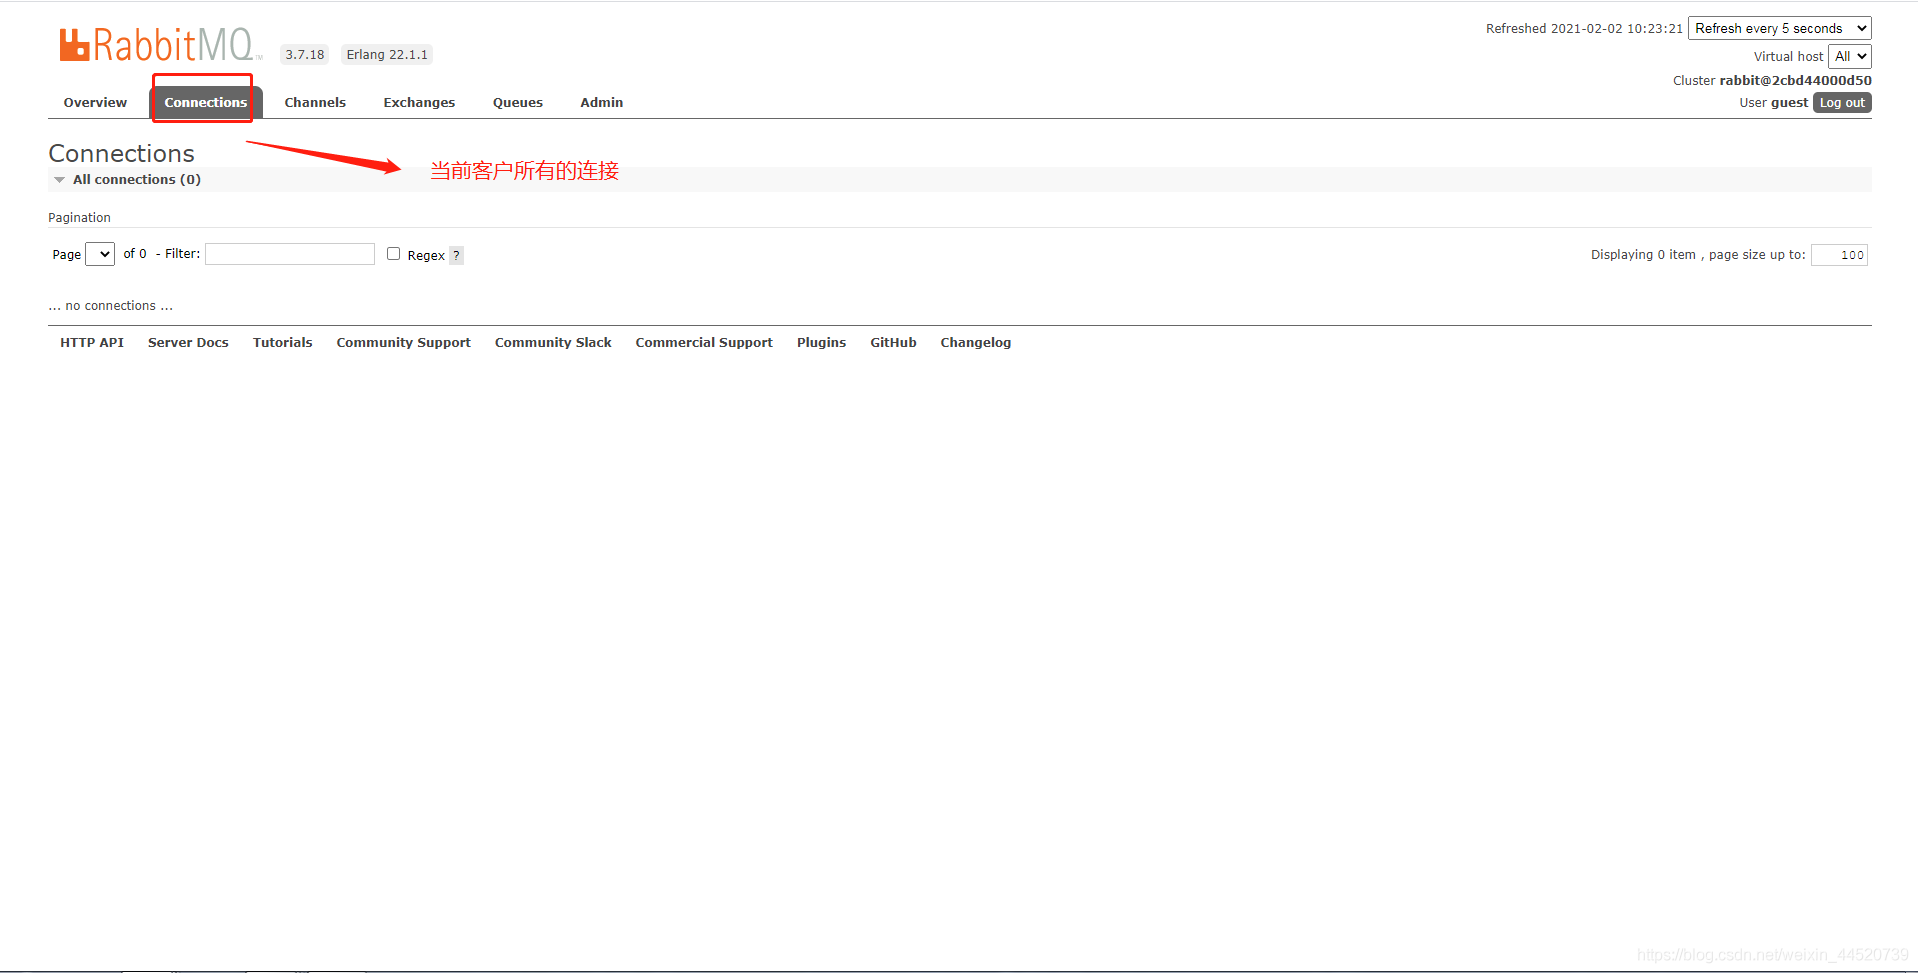Visit the Community Support link
Viewport: 1918px width, 973px height.
[x=404, y=342]
